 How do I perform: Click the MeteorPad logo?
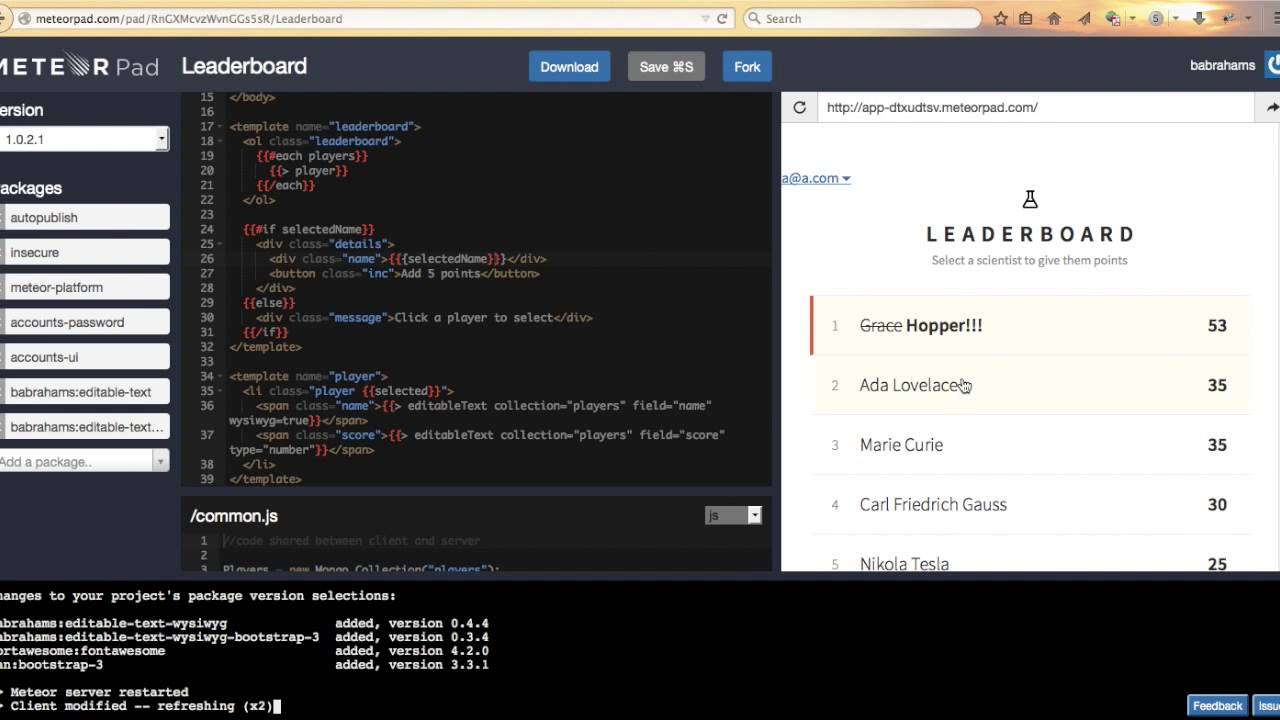(x=79, y=66)
